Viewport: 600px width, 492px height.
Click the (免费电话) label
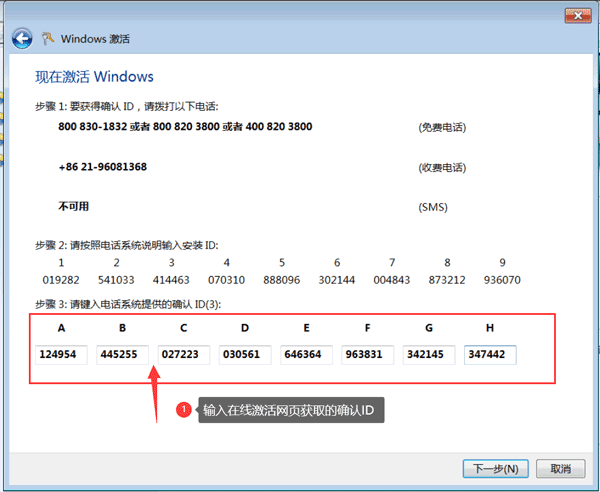point(442,127)
